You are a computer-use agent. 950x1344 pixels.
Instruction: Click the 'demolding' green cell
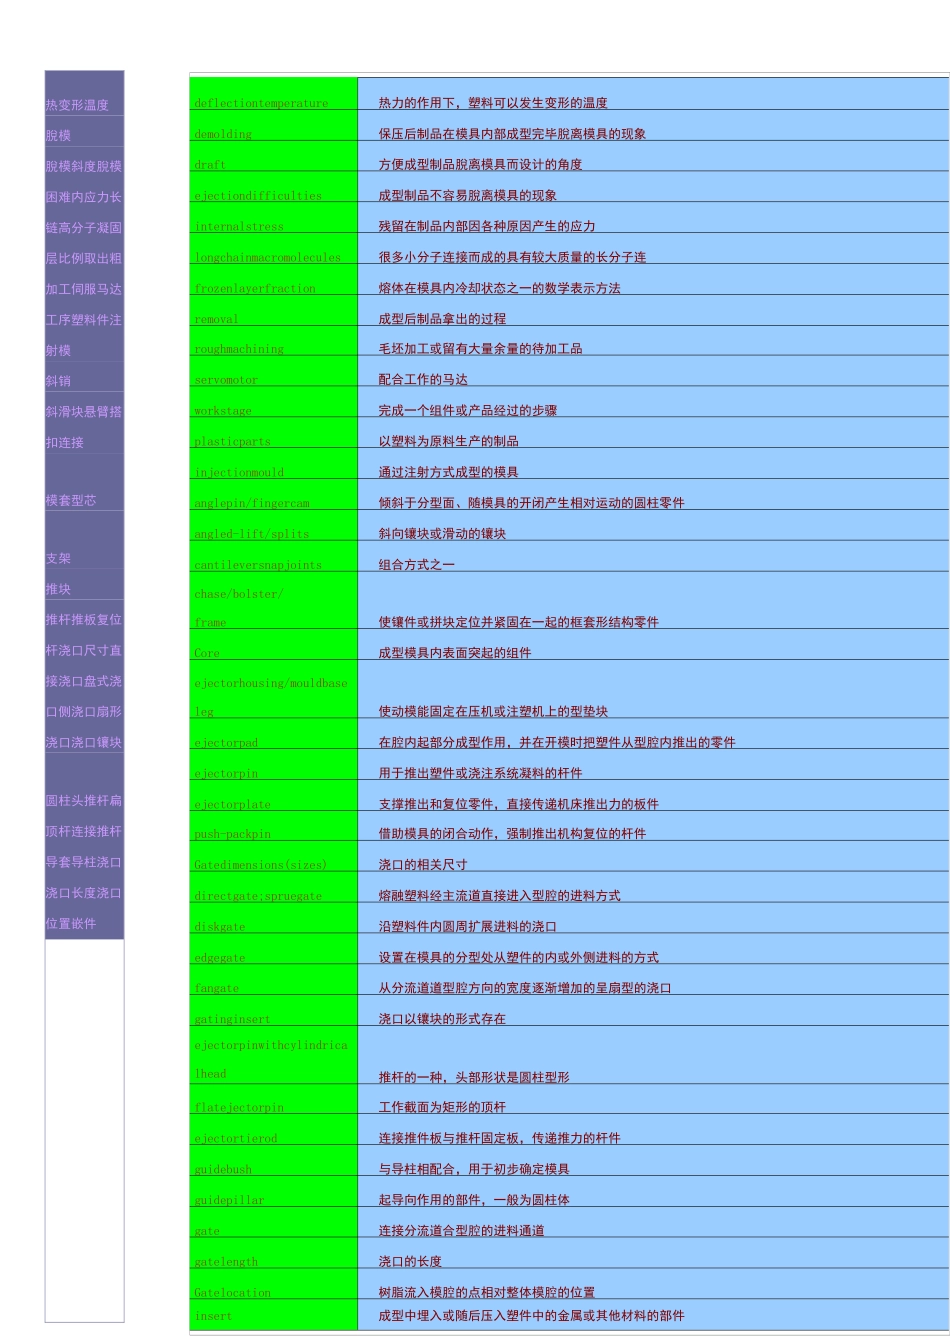(273, 126)
